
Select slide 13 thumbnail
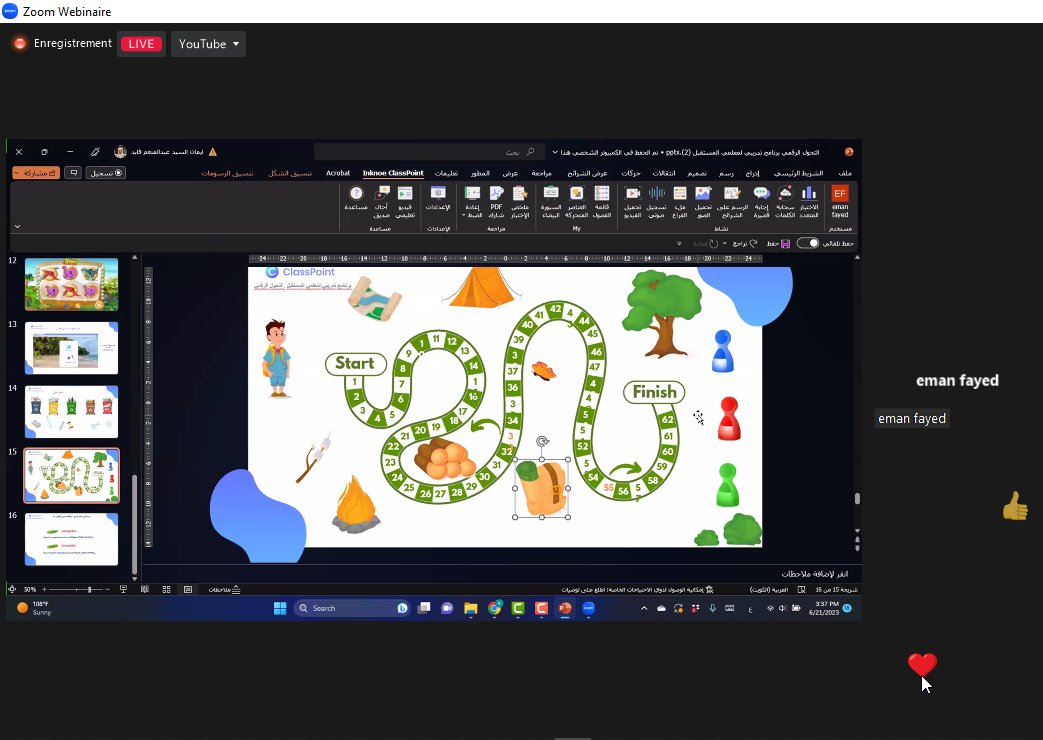pyautogui.click(x=71, y=348)
